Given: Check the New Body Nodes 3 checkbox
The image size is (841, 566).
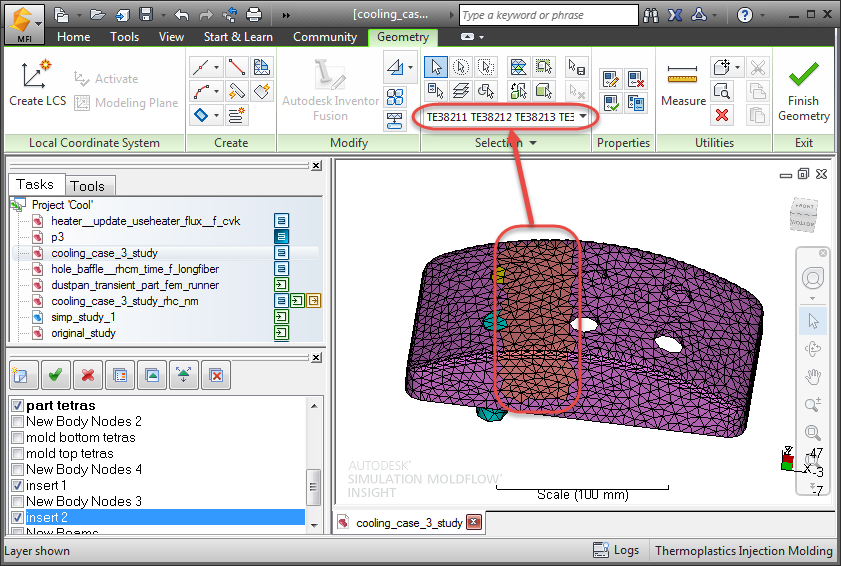Looking at the screenshot, I should tap(18, 502).
